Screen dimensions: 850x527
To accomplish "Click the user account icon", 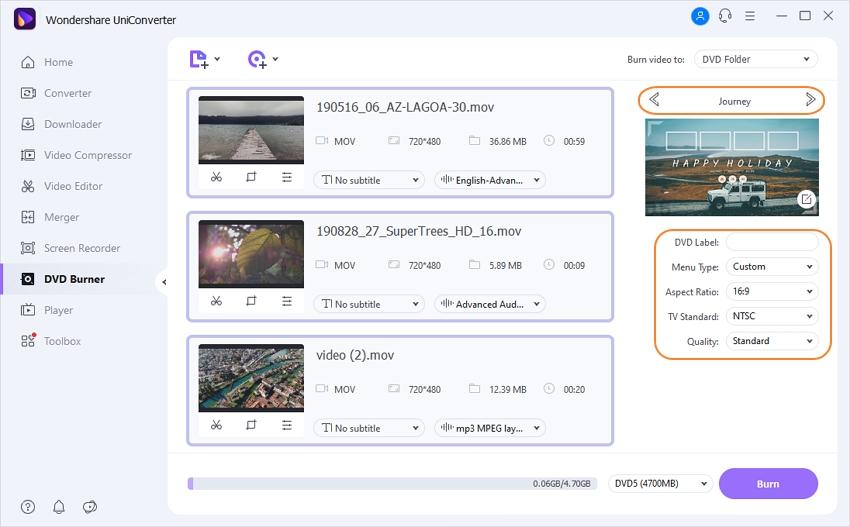I will click(x=700, y=16).
